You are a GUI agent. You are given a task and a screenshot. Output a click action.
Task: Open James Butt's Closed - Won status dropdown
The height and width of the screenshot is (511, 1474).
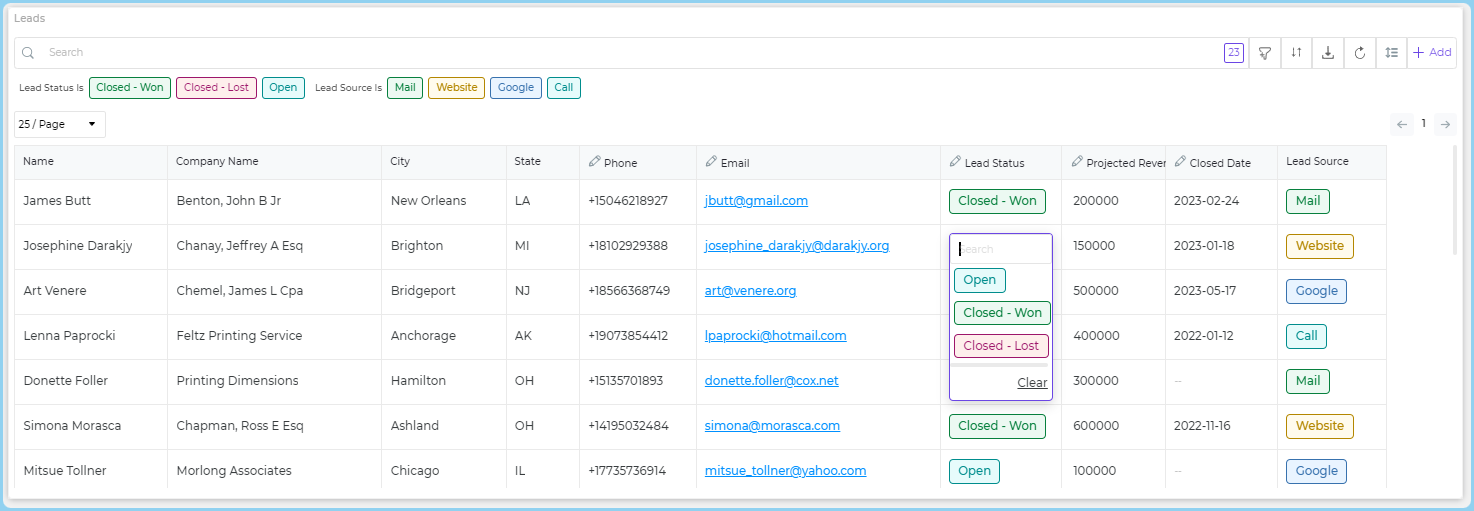tap(997, 201)
